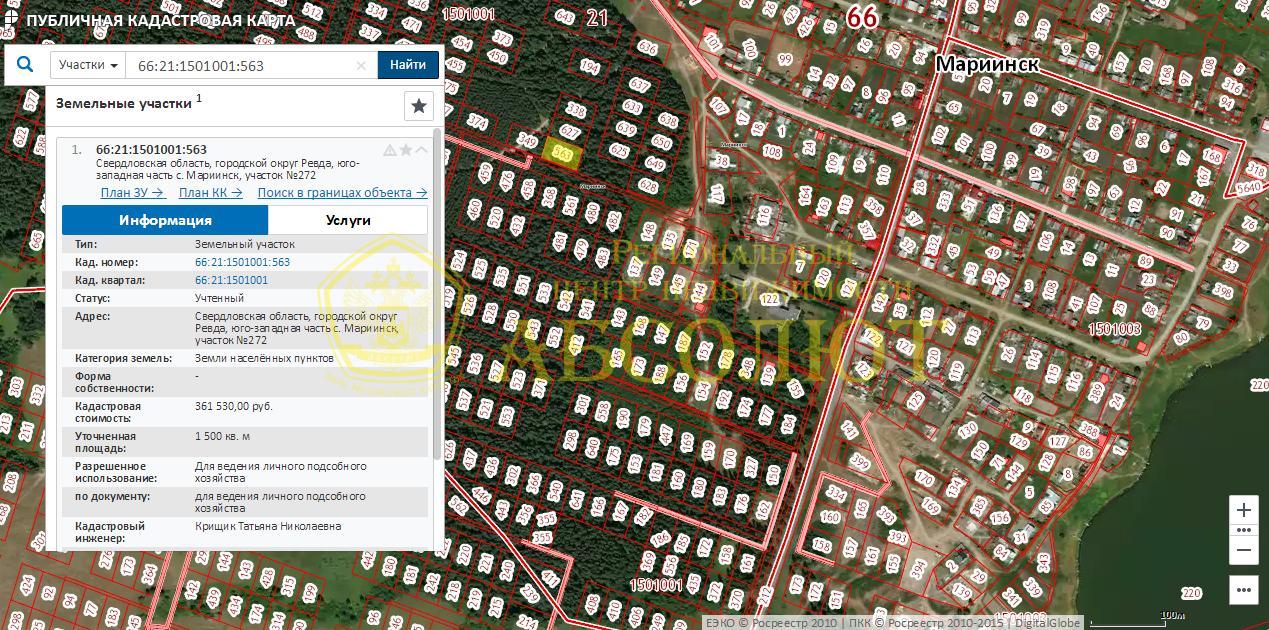This screenshot has height=630, width=1269.
Task: Click the warning triangle icon on result
Action: click(x=390, y=150)
